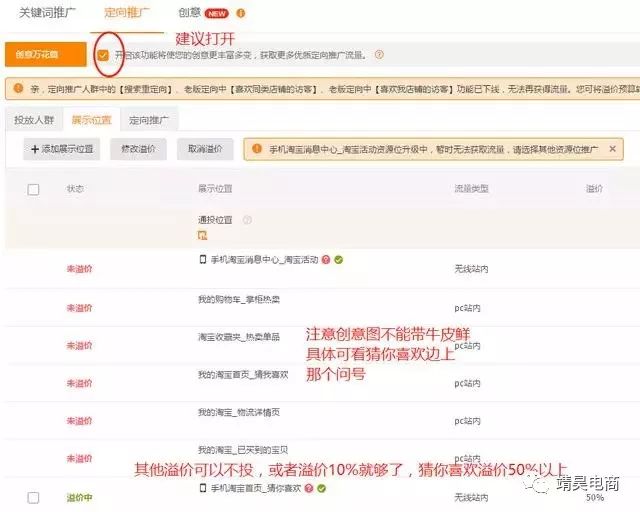Click the small orange icon below 通投位置
This screenshot has width=640, height=512.
click(x=202, y=235)
